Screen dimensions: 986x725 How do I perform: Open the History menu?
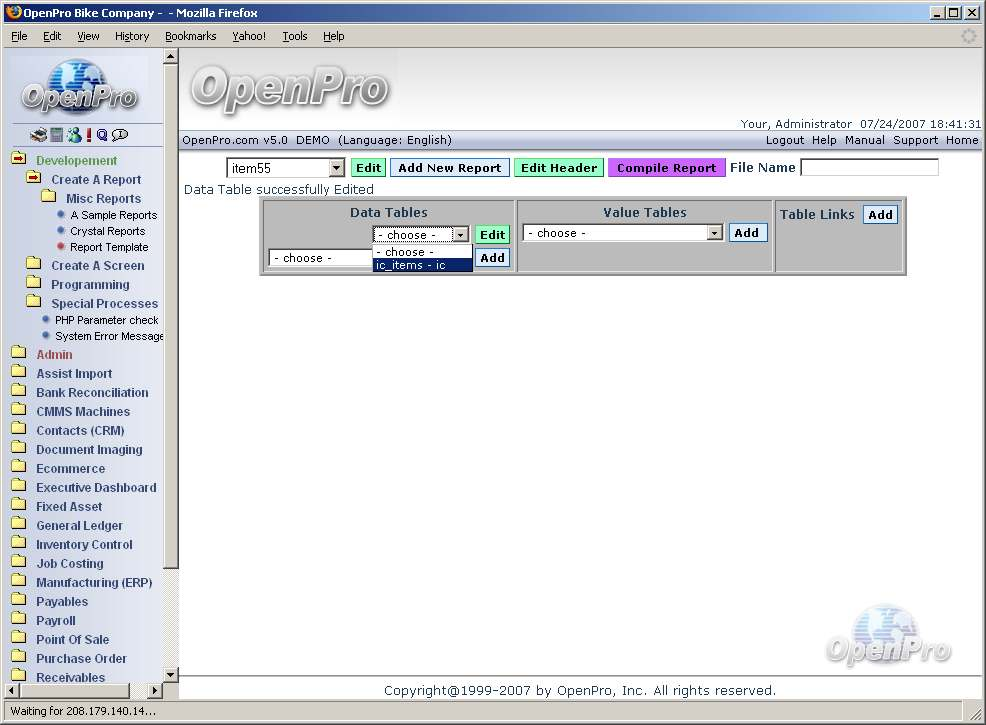(x=131, y=36)
